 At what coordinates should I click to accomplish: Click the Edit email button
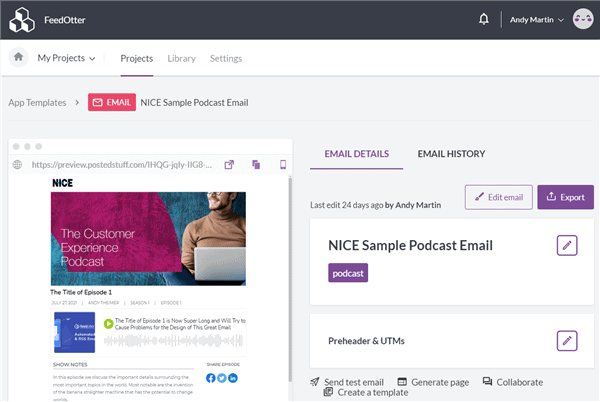pos(499,197)
